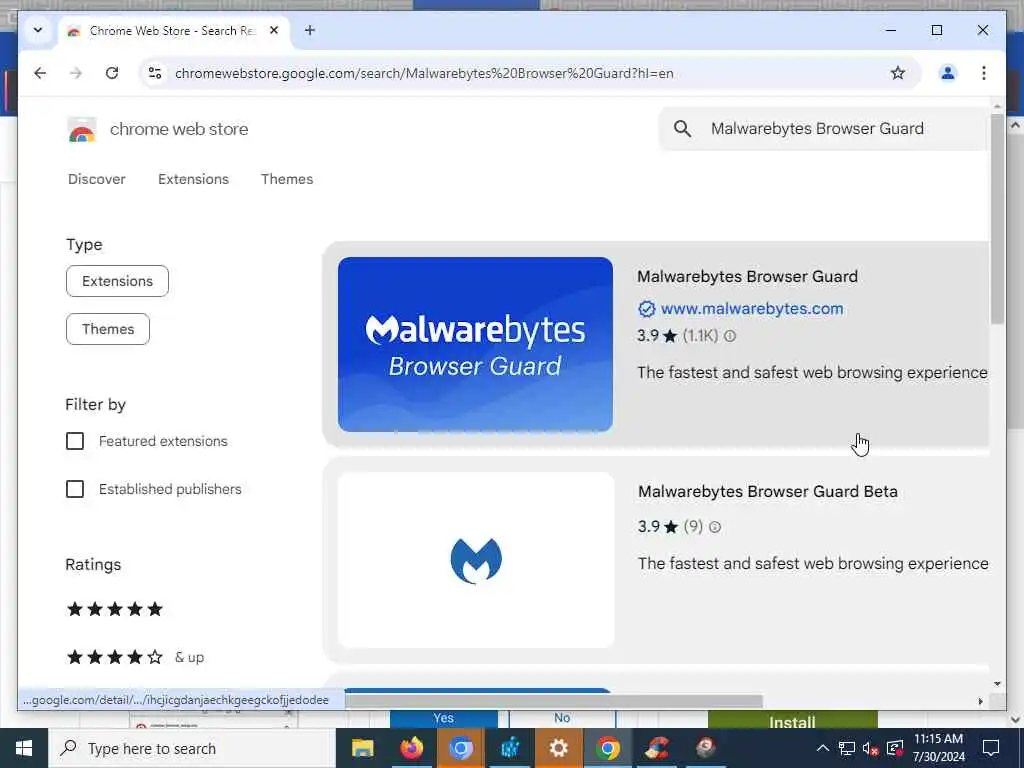The height and width of the screenshot is (768, 1024).
Task: Open the Chrome profile icon
Action: [948, 73]
